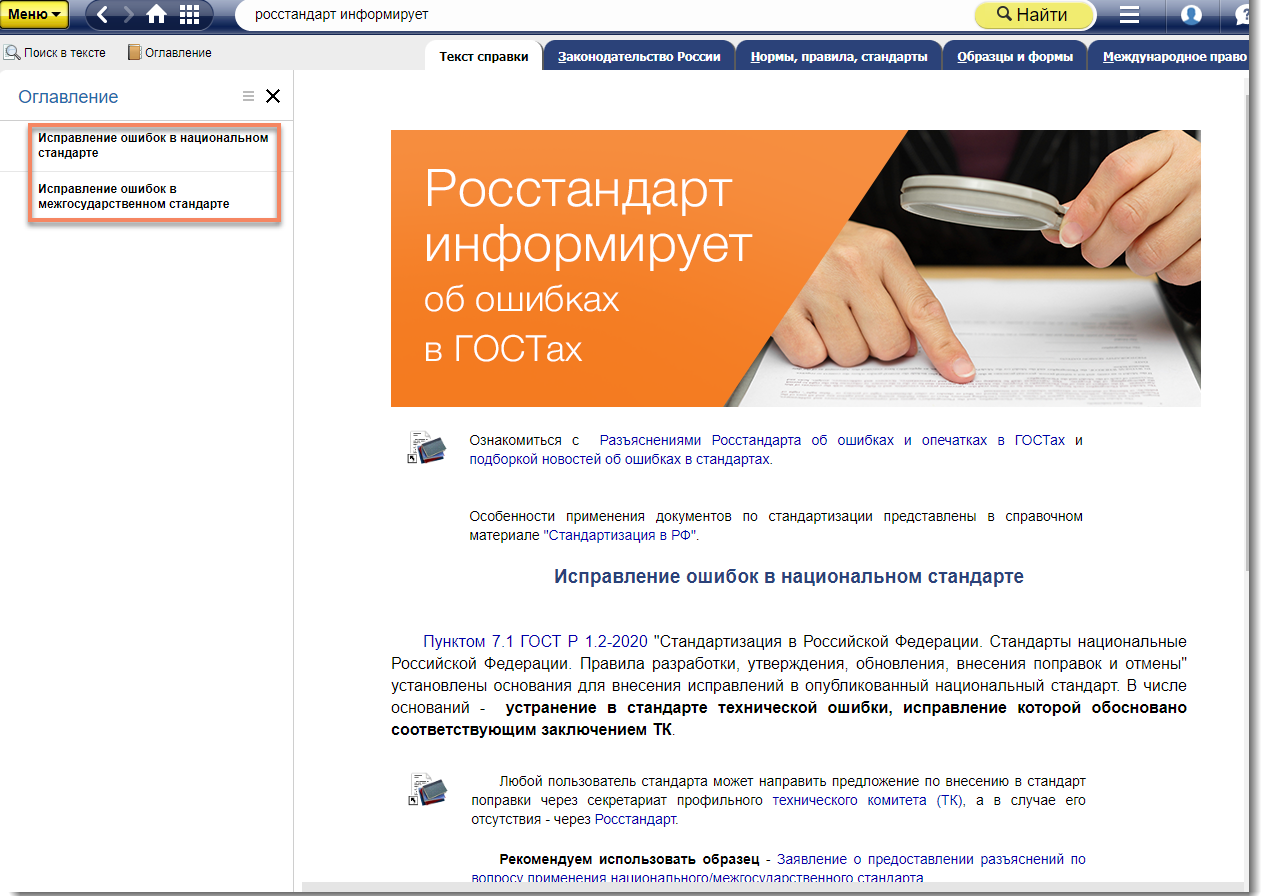The image size is (1269, 896).
Task: Open the Стандартизация в РФ link
Action: click(620, 535)
